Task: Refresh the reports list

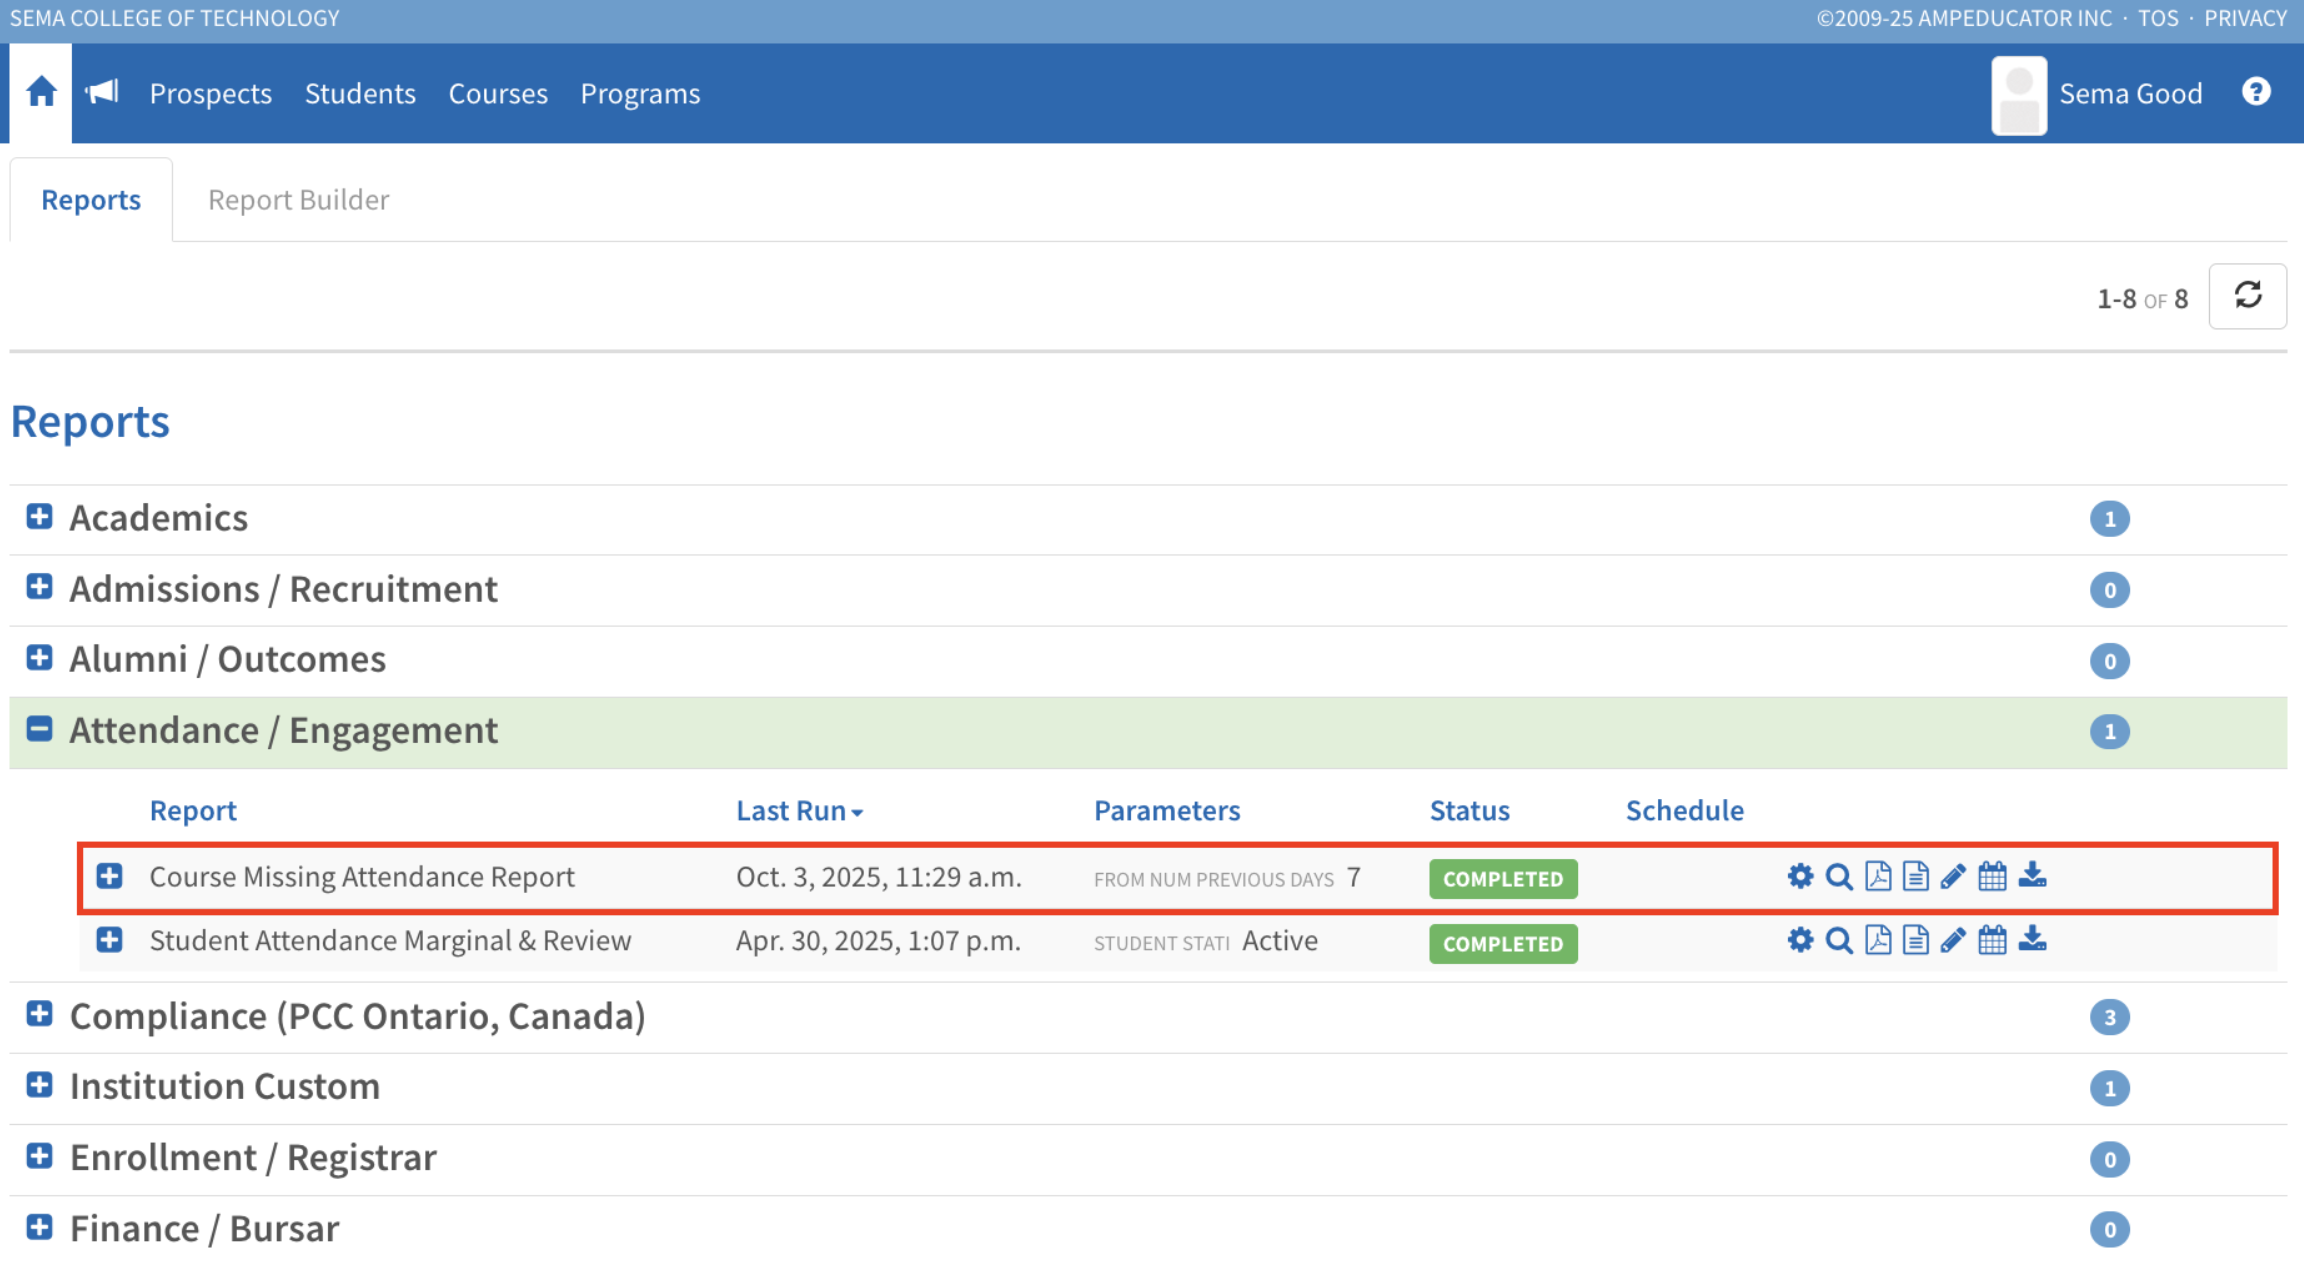Action: coord(2247,296)
